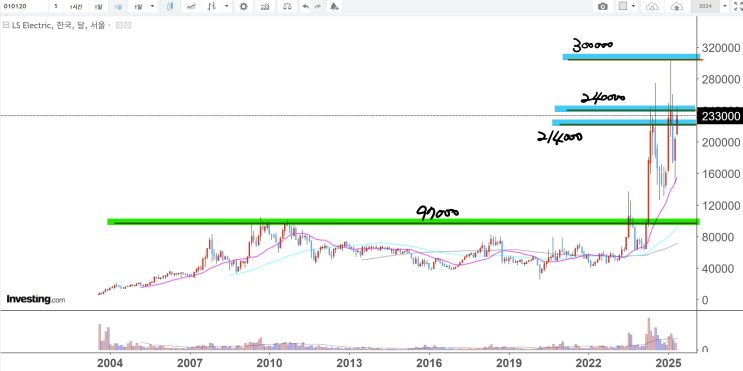Collapse the LS Electric legend box icon
Image resolution: width=743 pixels, height=371 pixels.
[x=5, y=25]
